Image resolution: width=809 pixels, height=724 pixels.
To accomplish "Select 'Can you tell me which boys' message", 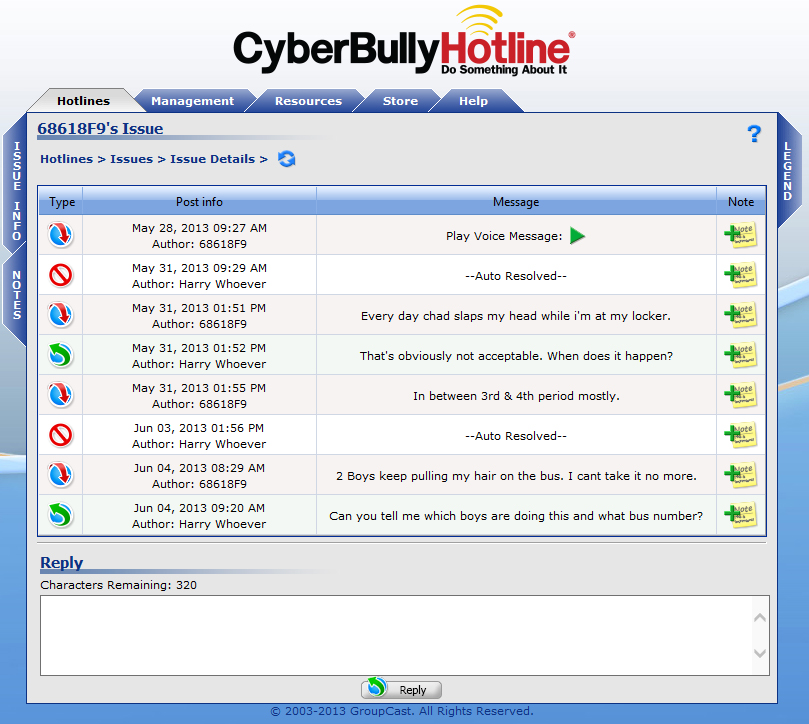I will click(516, 516).
